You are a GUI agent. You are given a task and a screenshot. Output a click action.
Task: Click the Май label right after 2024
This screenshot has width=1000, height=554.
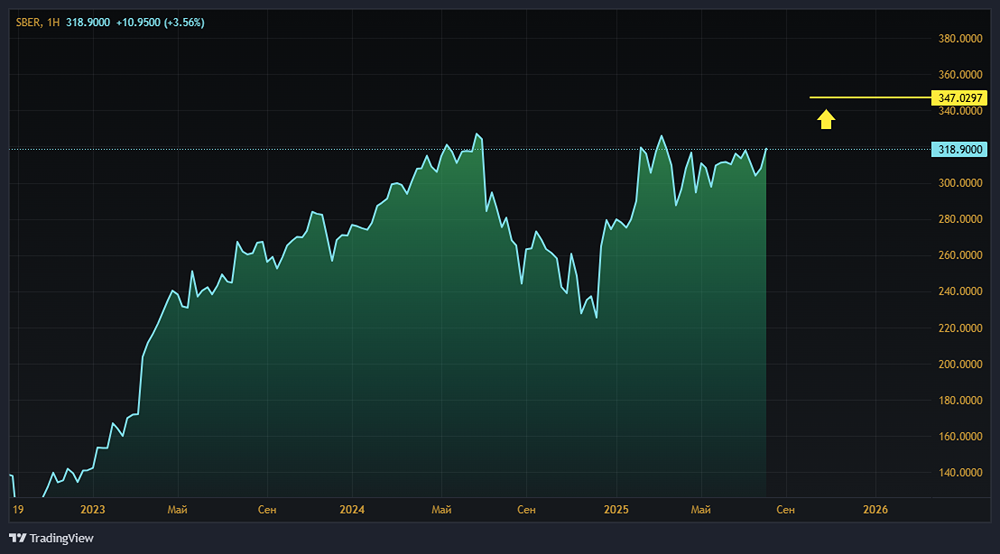pyautogui.click(x=441, y=509)
